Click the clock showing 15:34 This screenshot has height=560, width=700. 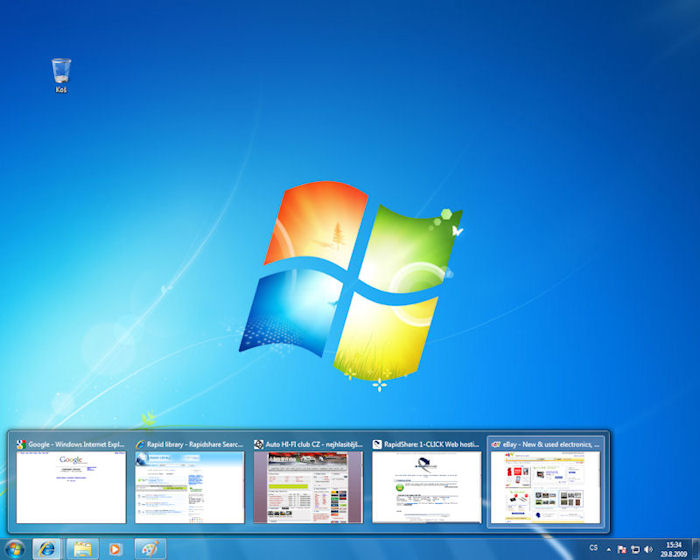pyautogui.click(x=672, y=549)
